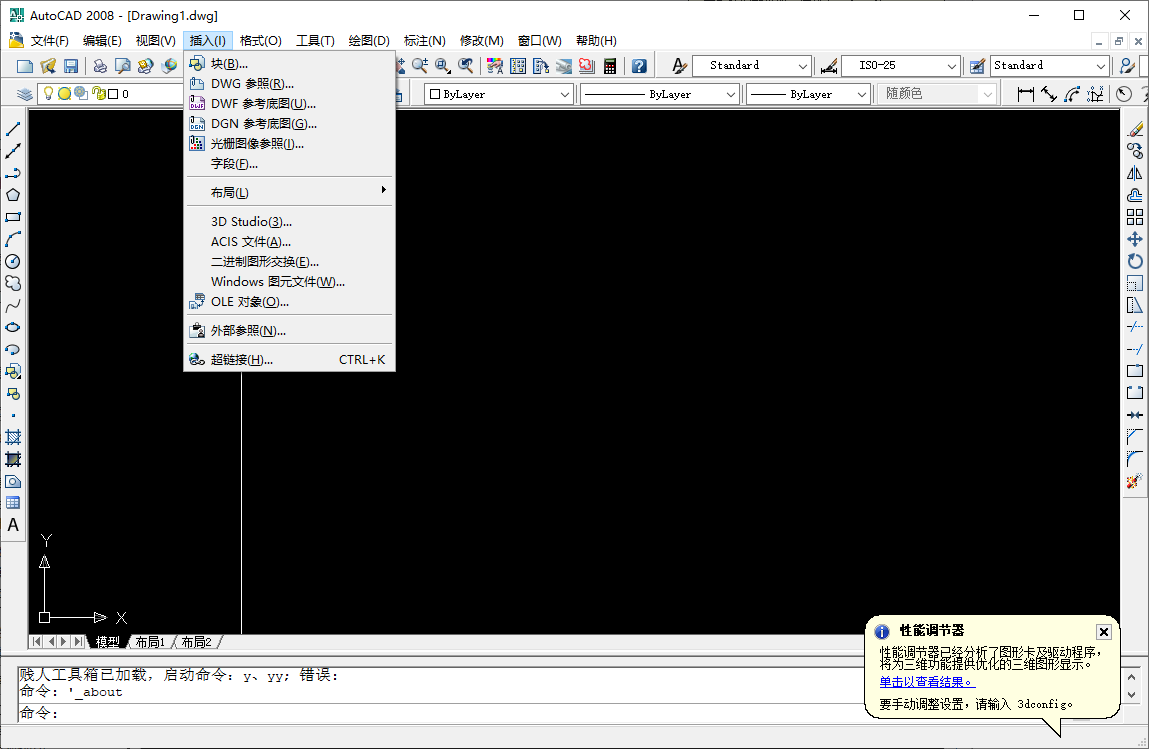
Task: Toggle layer 0 freeze icon
Action: pos(63,94)
